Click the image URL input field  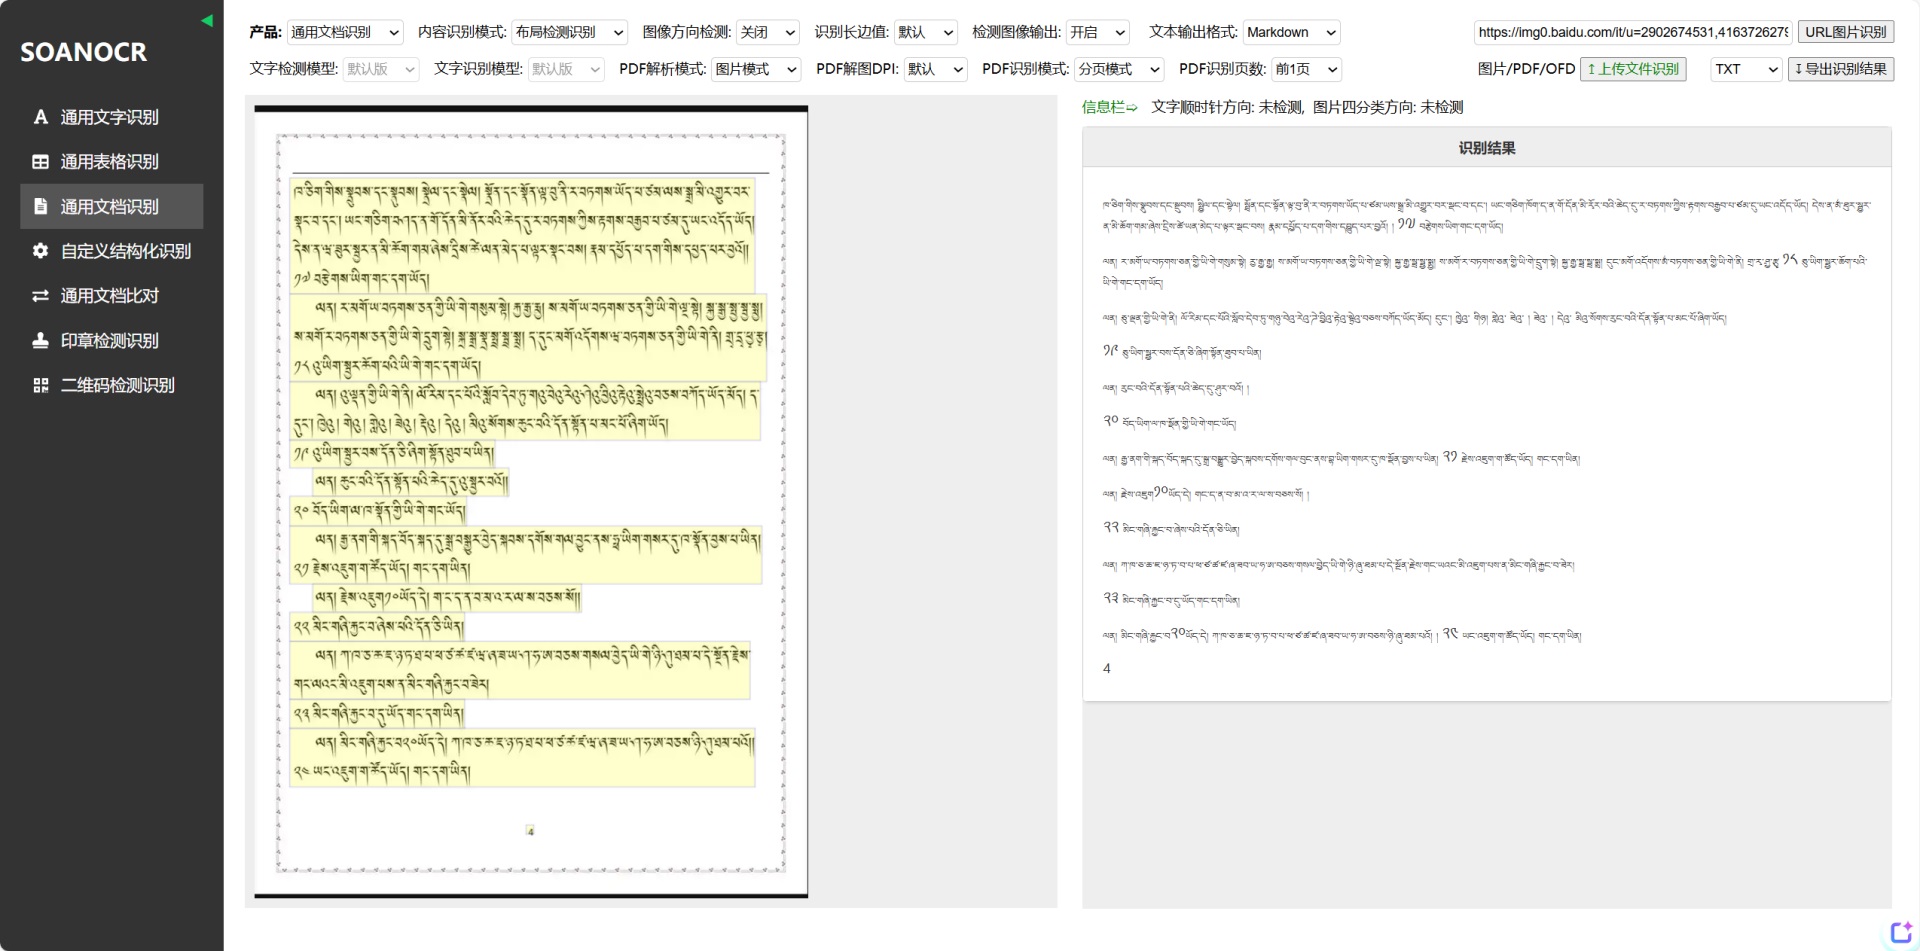(1632, 32)
